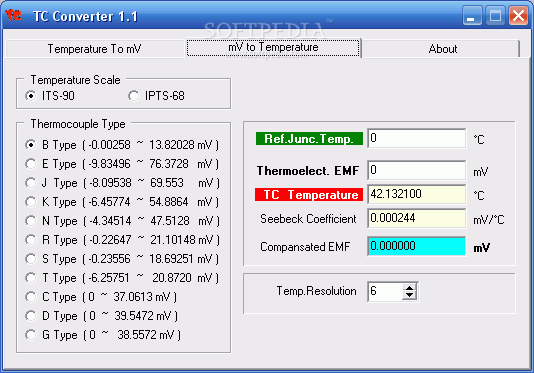Viewport: 534px width, 373px height.
Task: Click the green Ref.Junc.Temp. label
Action: (309, 139)
